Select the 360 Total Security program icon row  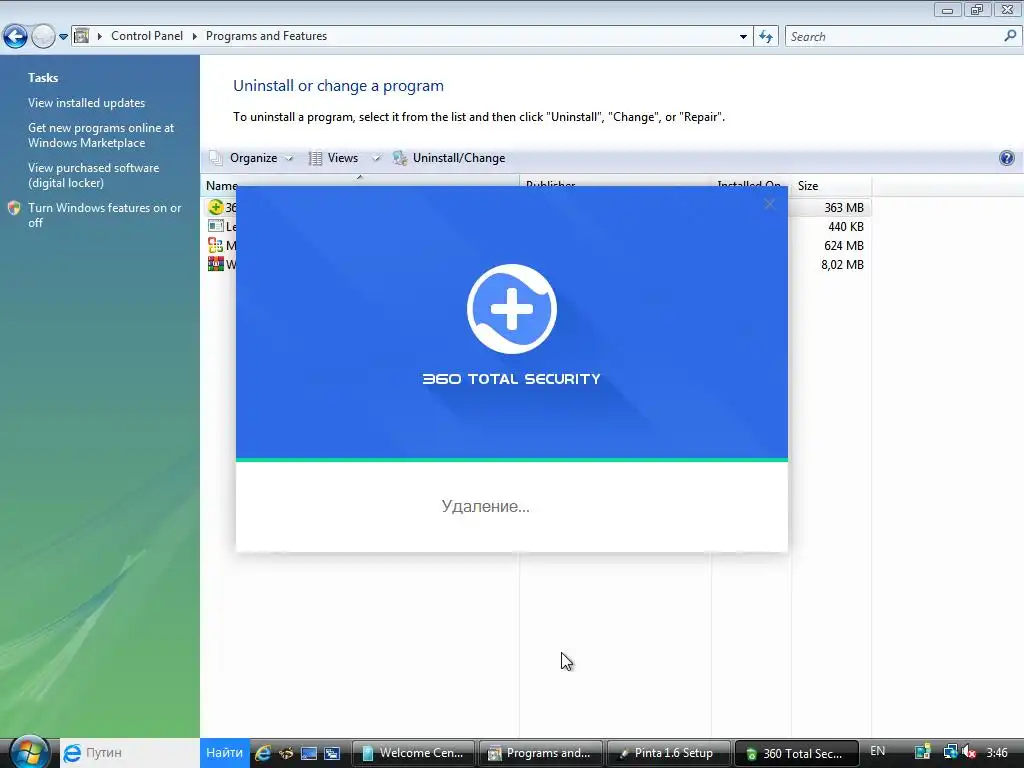[x=216, y=208]
